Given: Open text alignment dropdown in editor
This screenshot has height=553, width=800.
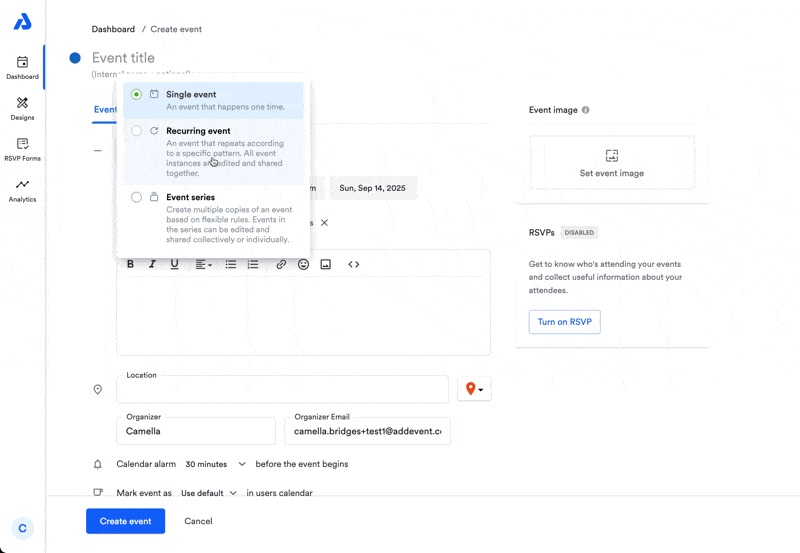Looking at the screenshot, I should pos(203,264).
